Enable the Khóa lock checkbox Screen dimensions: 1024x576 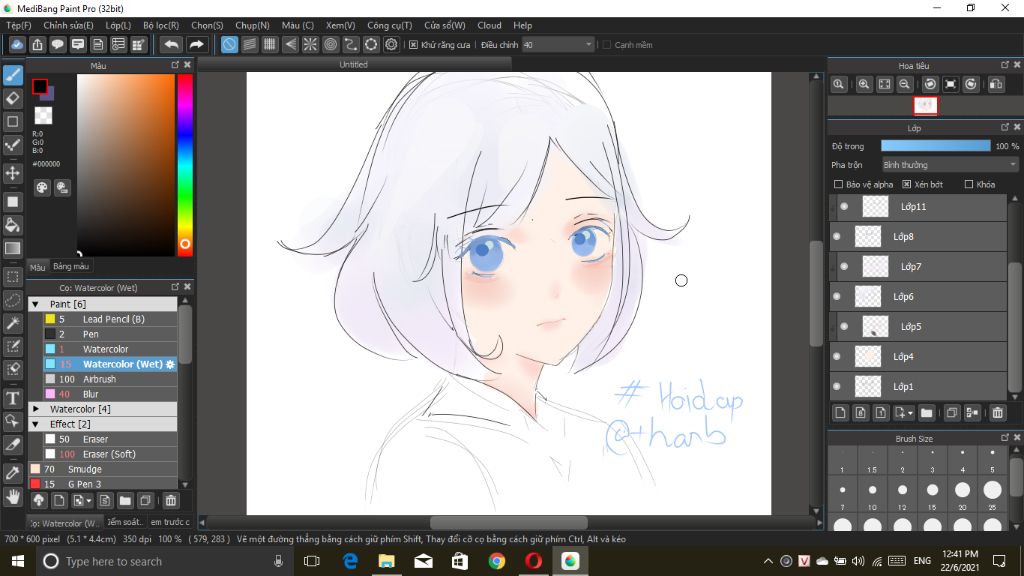(x=969, y=185)
